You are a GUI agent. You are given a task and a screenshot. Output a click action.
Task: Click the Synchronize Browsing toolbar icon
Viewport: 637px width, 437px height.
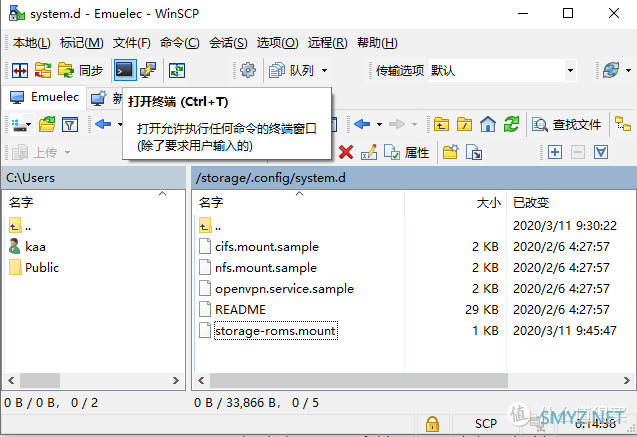pos(43,71)
